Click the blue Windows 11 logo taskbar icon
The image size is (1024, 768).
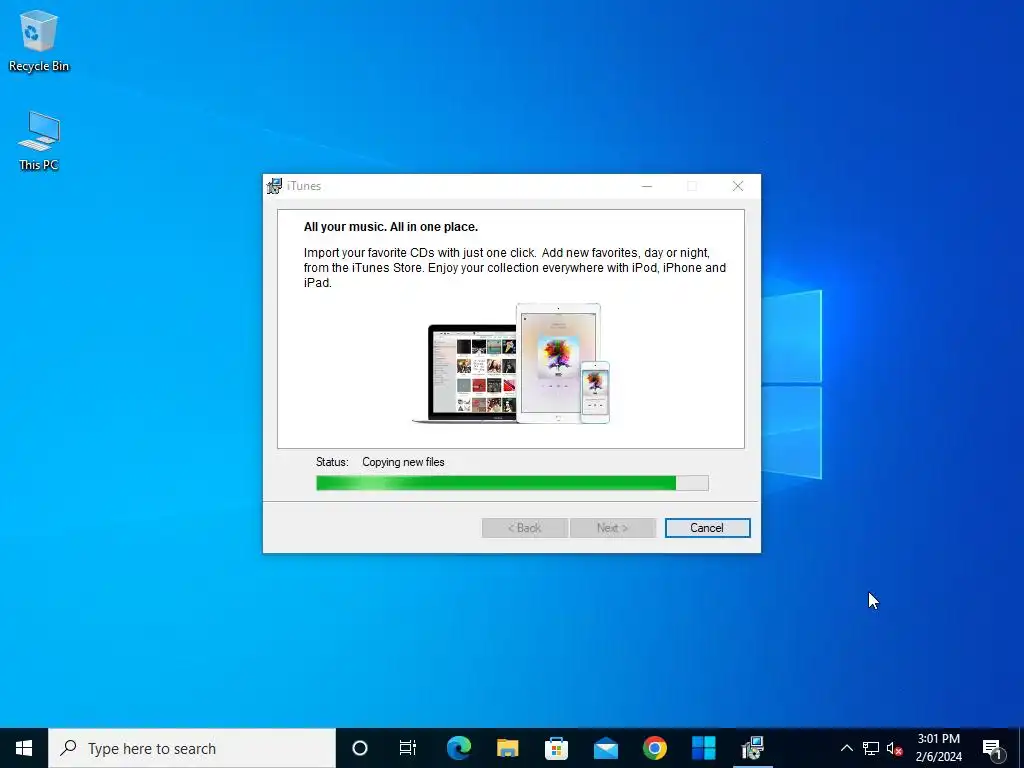click(x=703, y=748)
